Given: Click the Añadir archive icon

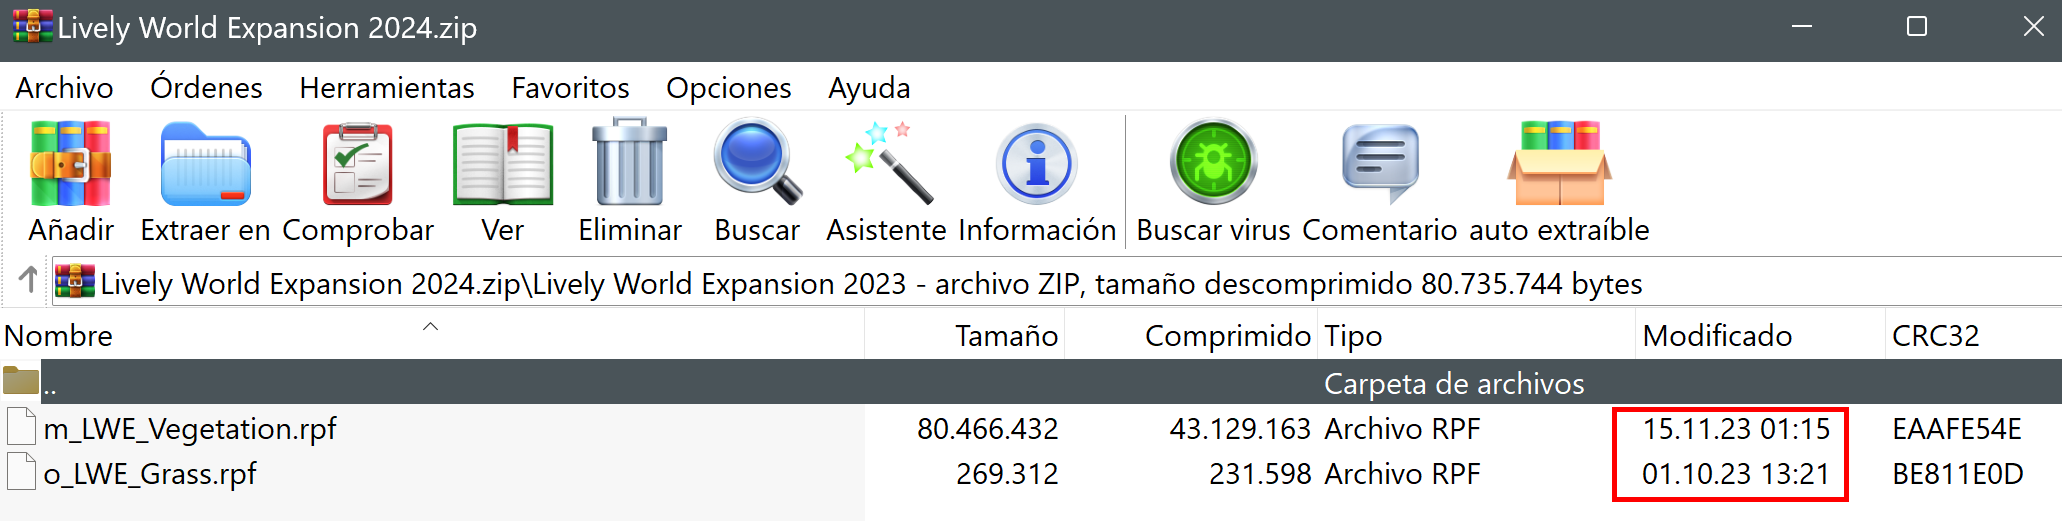Looking at the screenshot, I should [x=70, y=163].
